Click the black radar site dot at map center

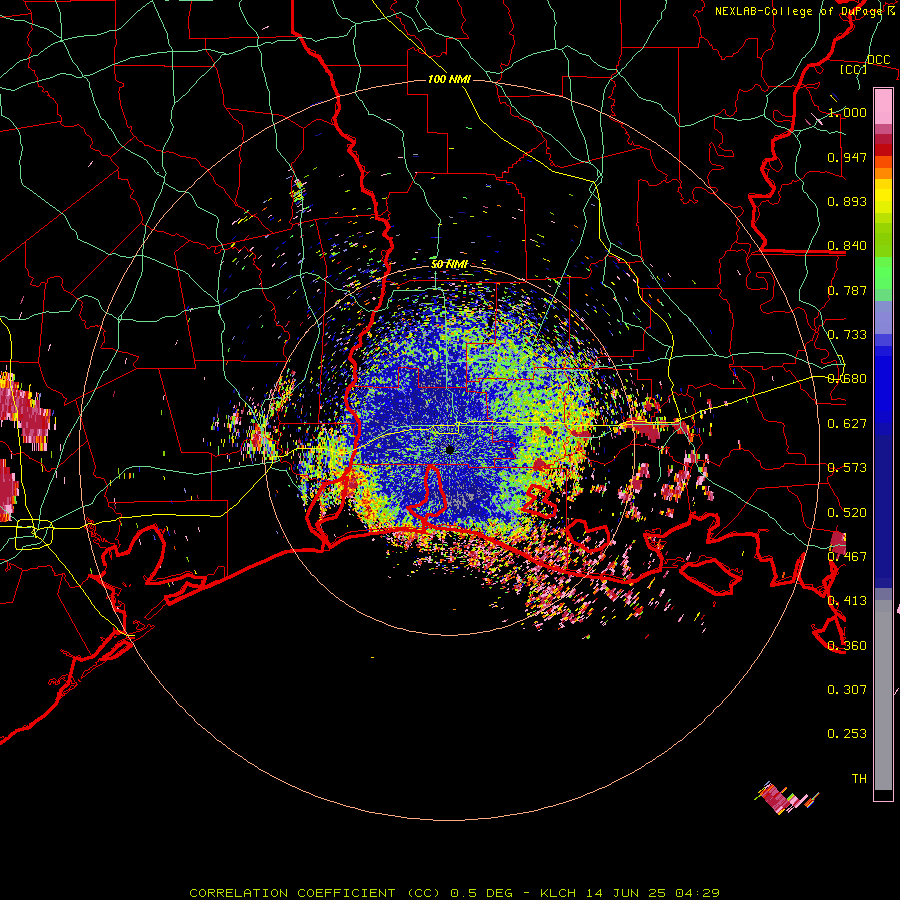(x=450, y=449)
